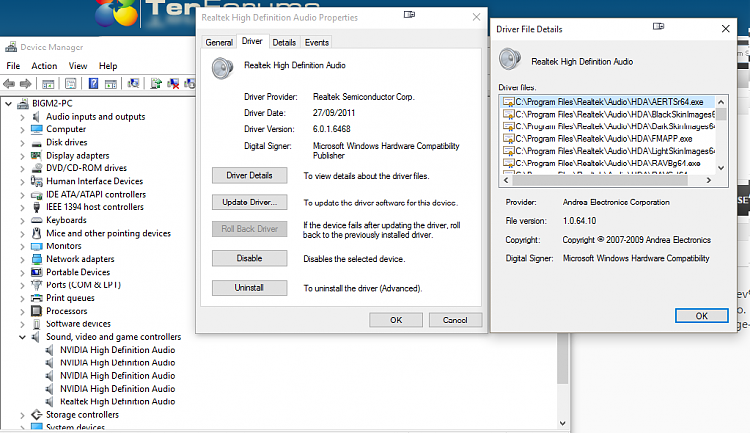This screenshot has height=433, width=750.
Task: Select the Driver tab
Action: coord(252,41)
